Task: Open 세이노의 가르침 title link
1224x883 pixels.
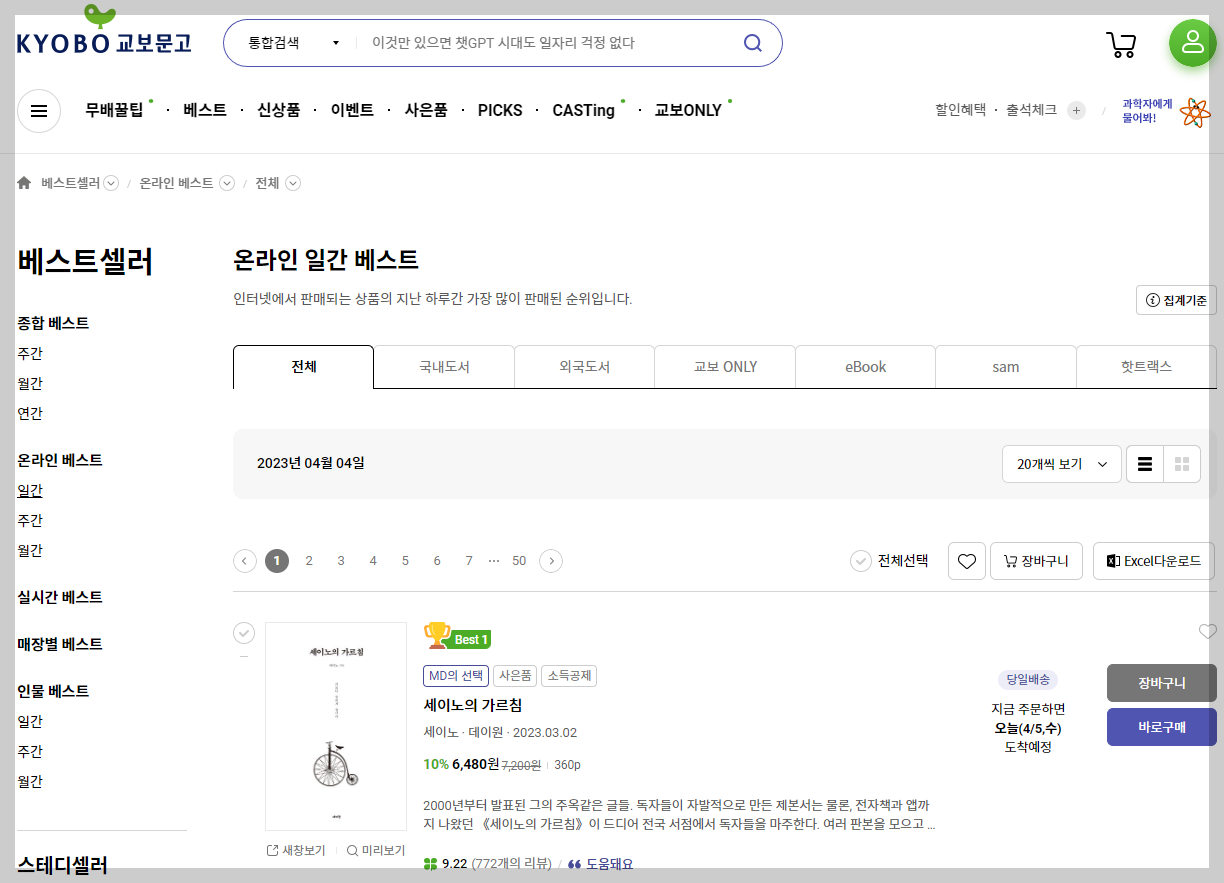Action: [473, 705]
